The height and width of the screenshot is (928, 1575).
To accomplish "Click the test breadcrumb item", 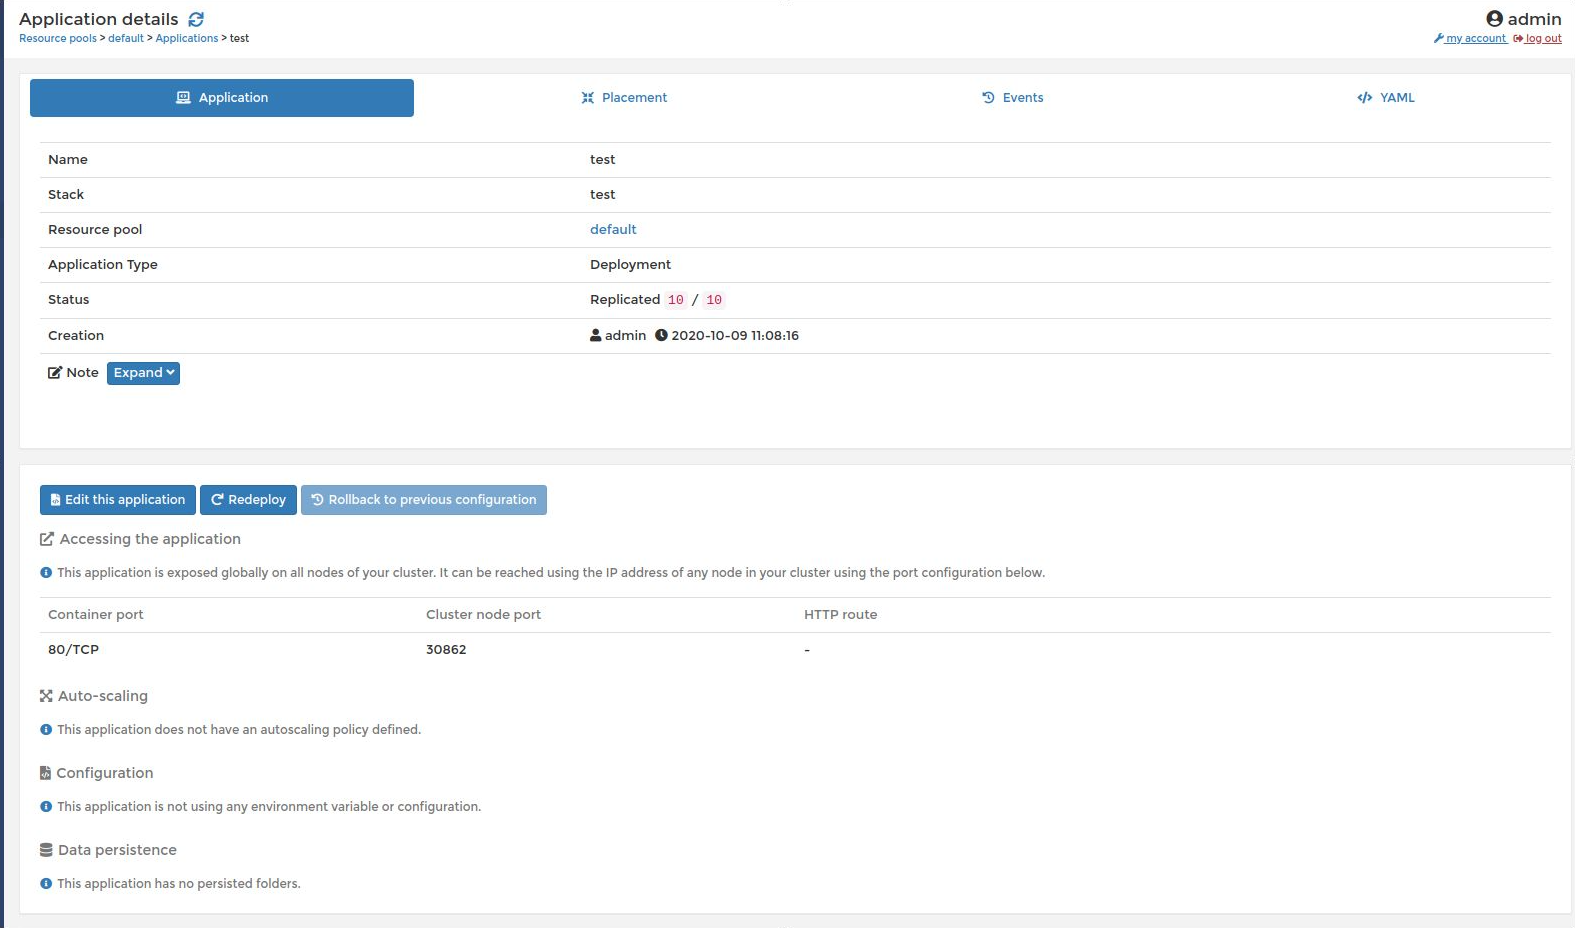I will pyautogui.click(x=239, y=39).
